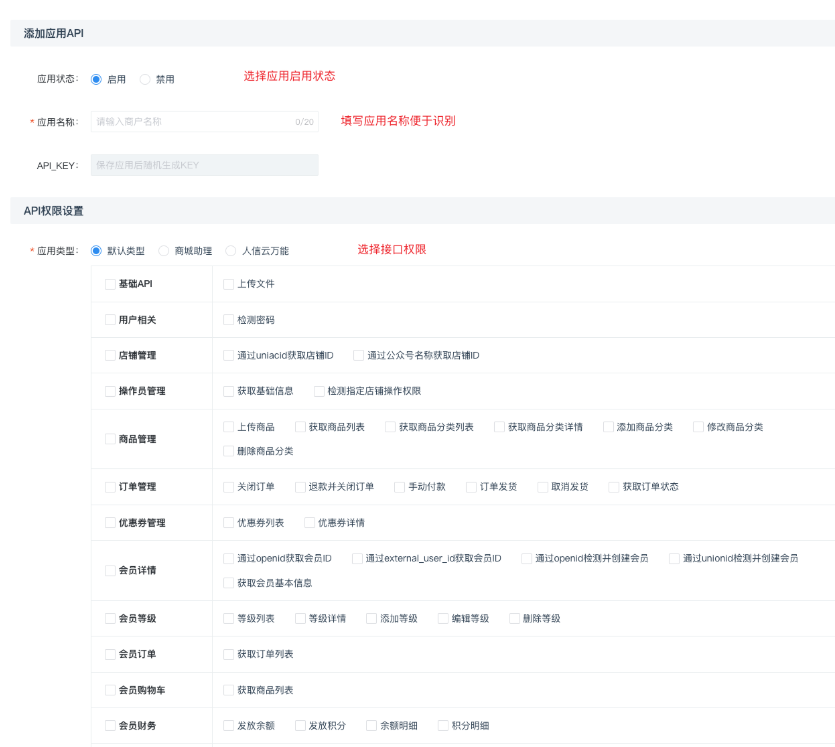Check the 编辑等级 permission
This screenshot has width=835, height=747.
point(443,619)
